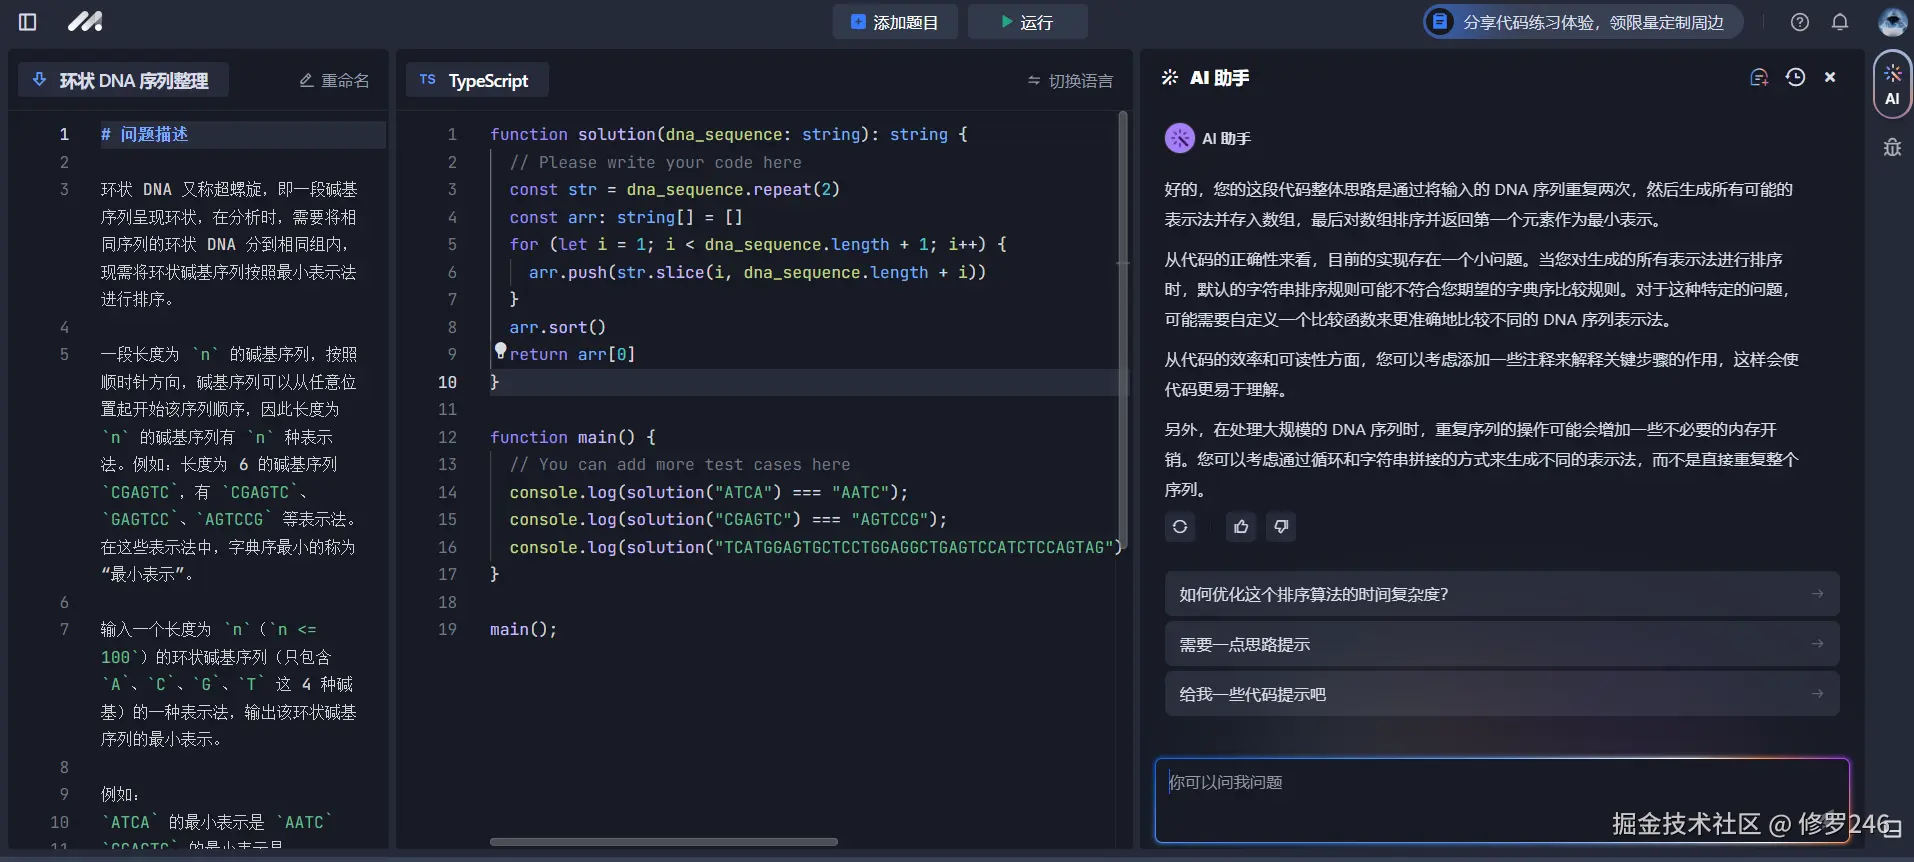The width and height of the screenshot is (1914, 862).
Task: Click the code editor horizontal scrollbar
Action: pos(663,842)
